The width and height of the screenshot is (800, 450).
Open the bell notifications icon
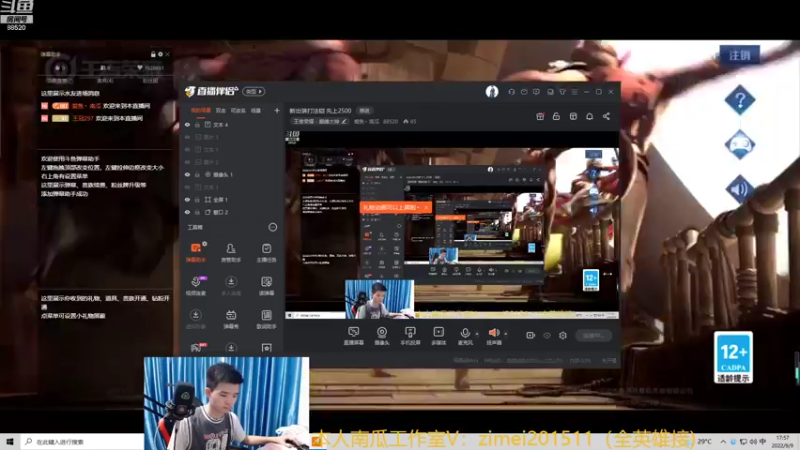(x=589, y=116)
